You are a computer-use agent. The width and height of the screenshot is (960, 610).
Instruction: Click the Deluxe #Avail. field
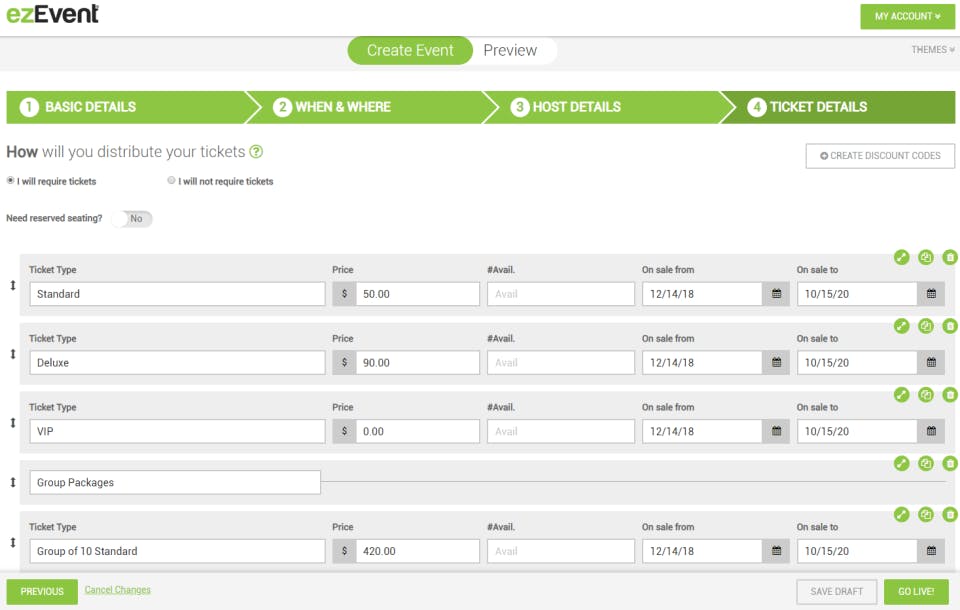click(561, 363)
